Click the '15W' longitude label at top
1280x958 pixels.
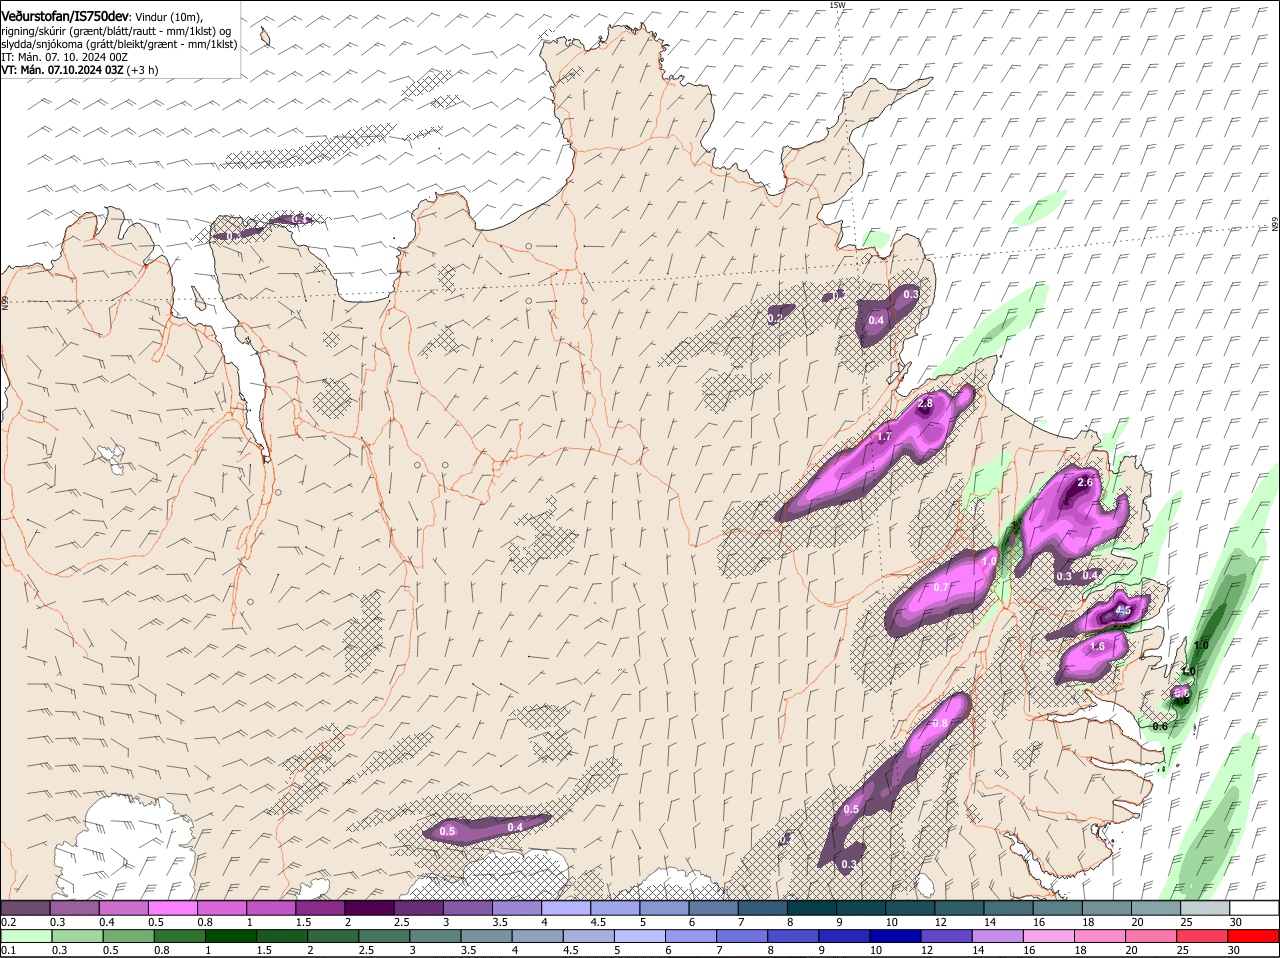(838, 5)
